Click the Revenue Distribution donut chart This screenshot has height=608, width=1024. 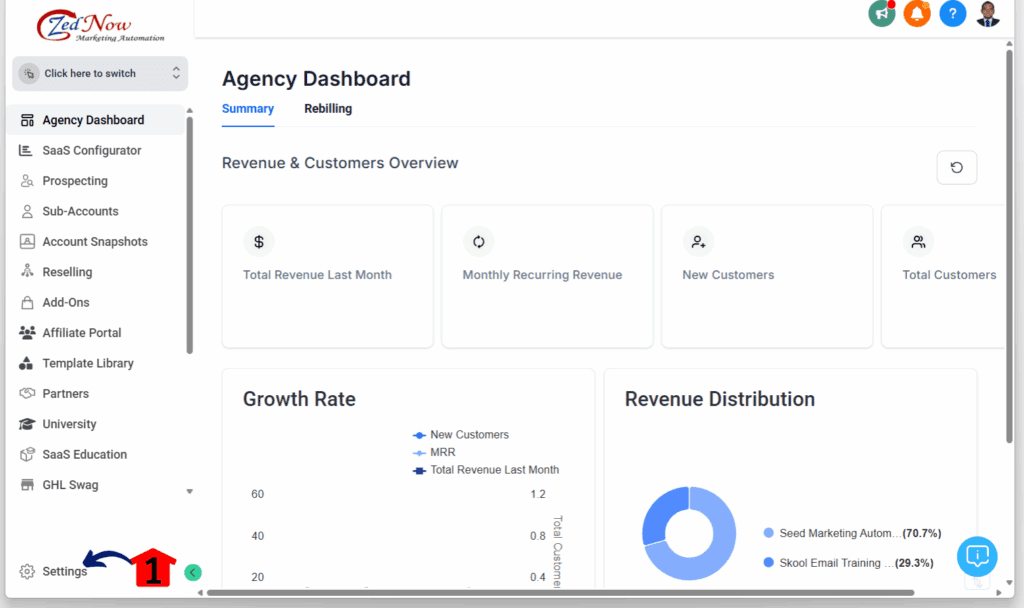coord(689,534)
